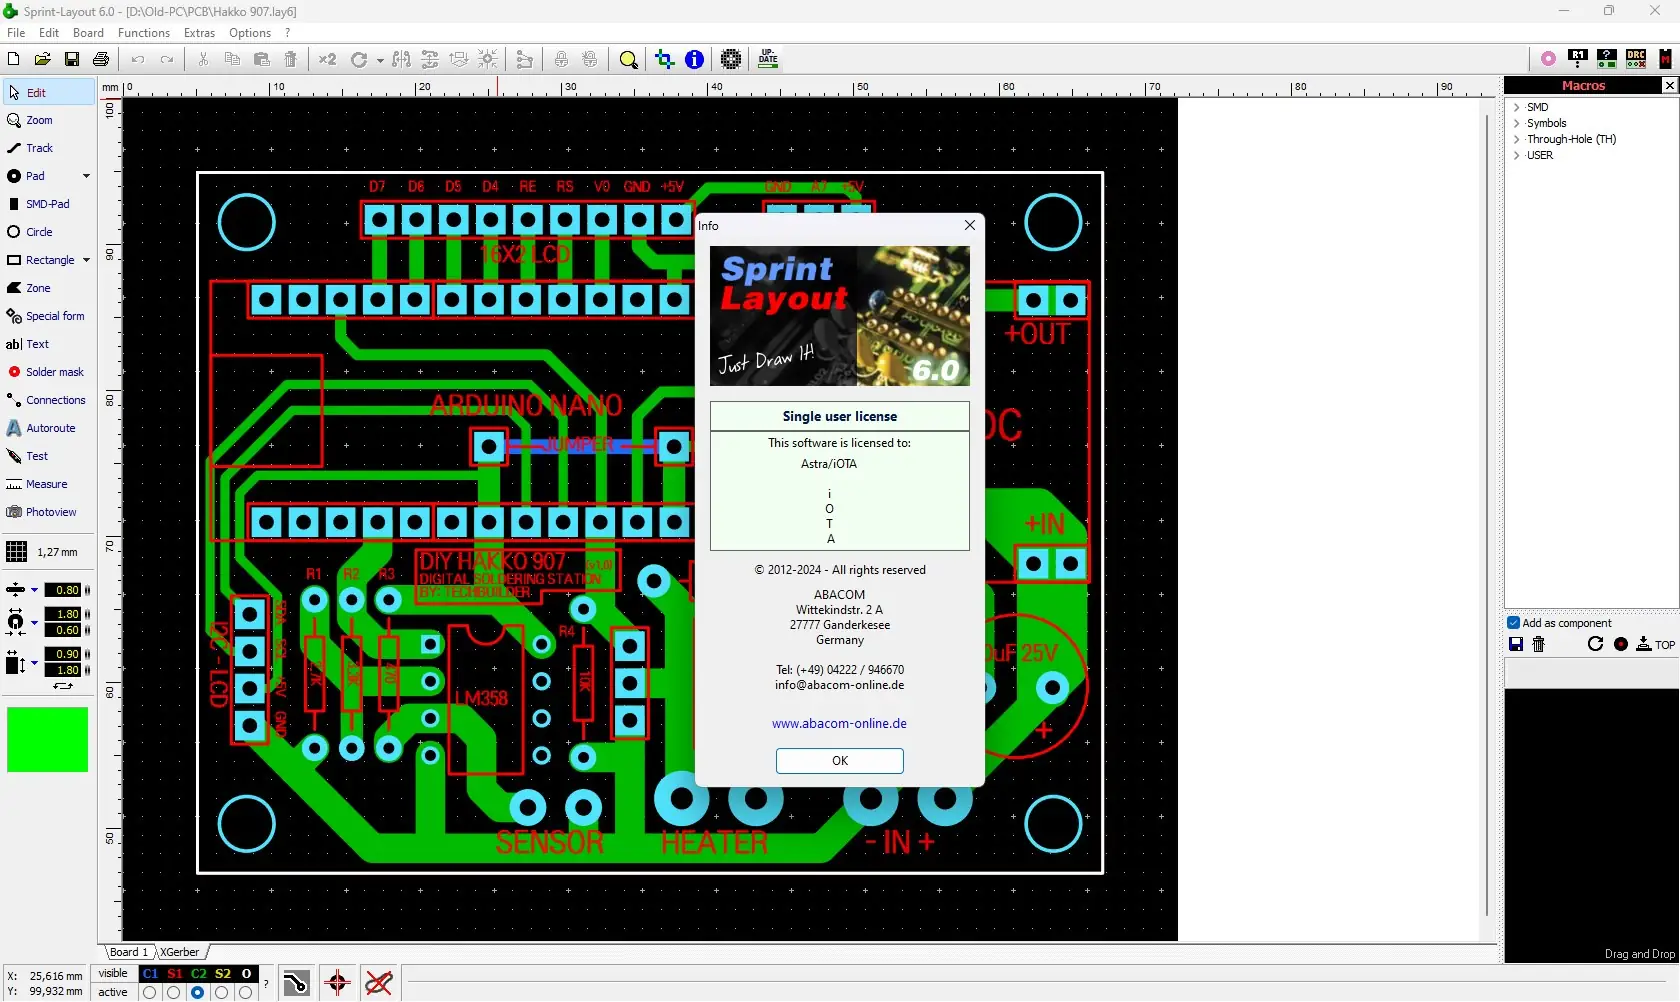
Task: Save macro with floppy icon in Macros panel
Action: click(1516, 645)
